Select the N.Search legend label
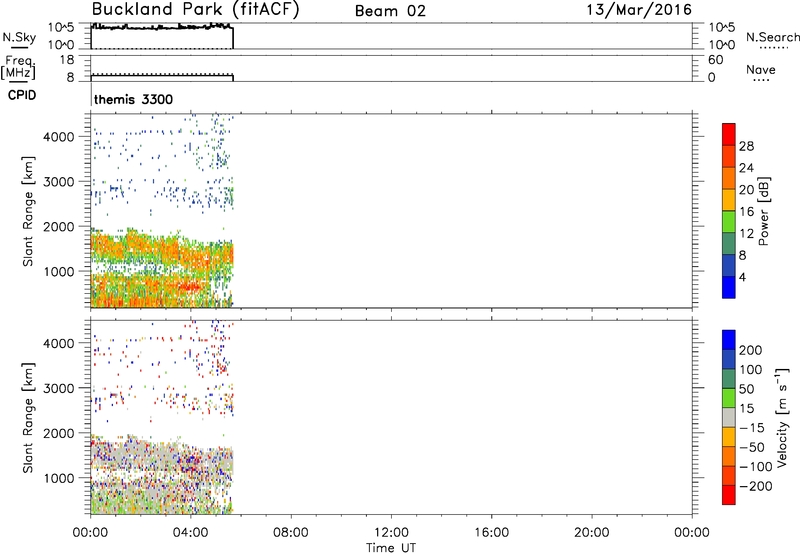The image size is (800, 554). [772, 37]
